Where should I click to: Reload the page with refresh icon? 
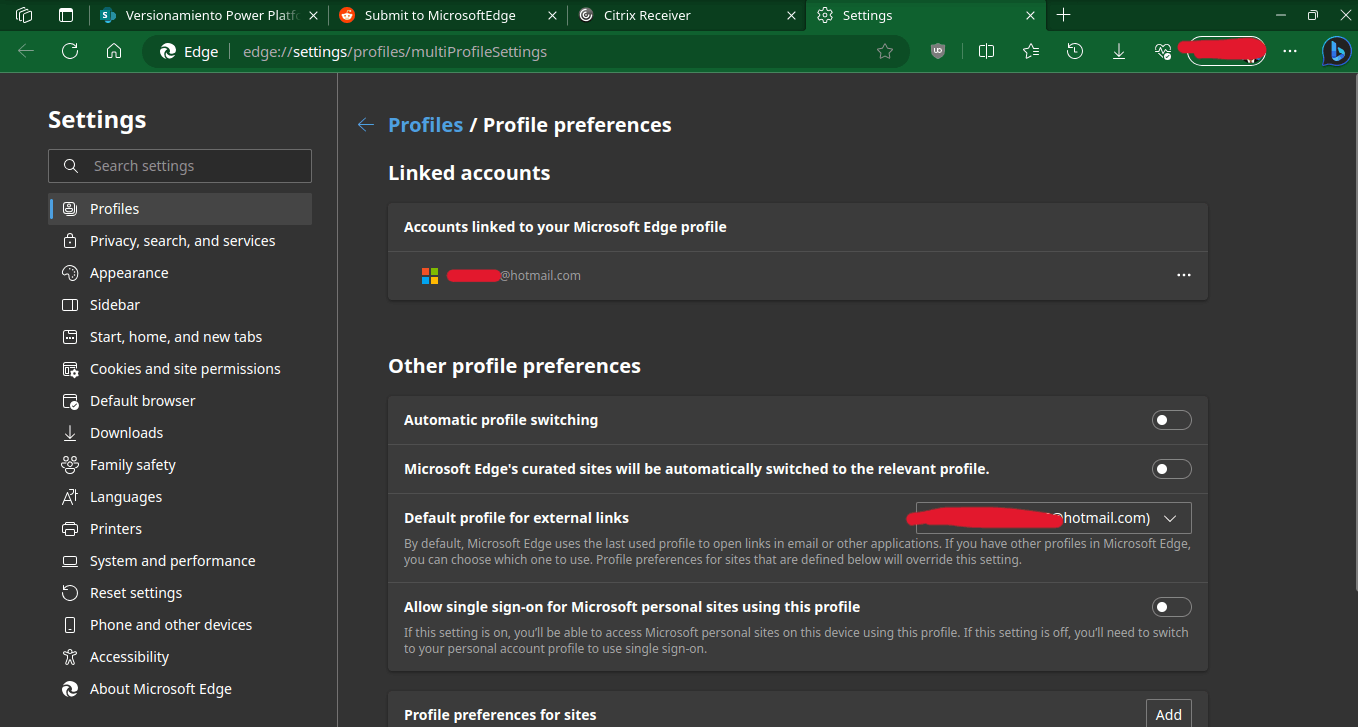[70, 51]
